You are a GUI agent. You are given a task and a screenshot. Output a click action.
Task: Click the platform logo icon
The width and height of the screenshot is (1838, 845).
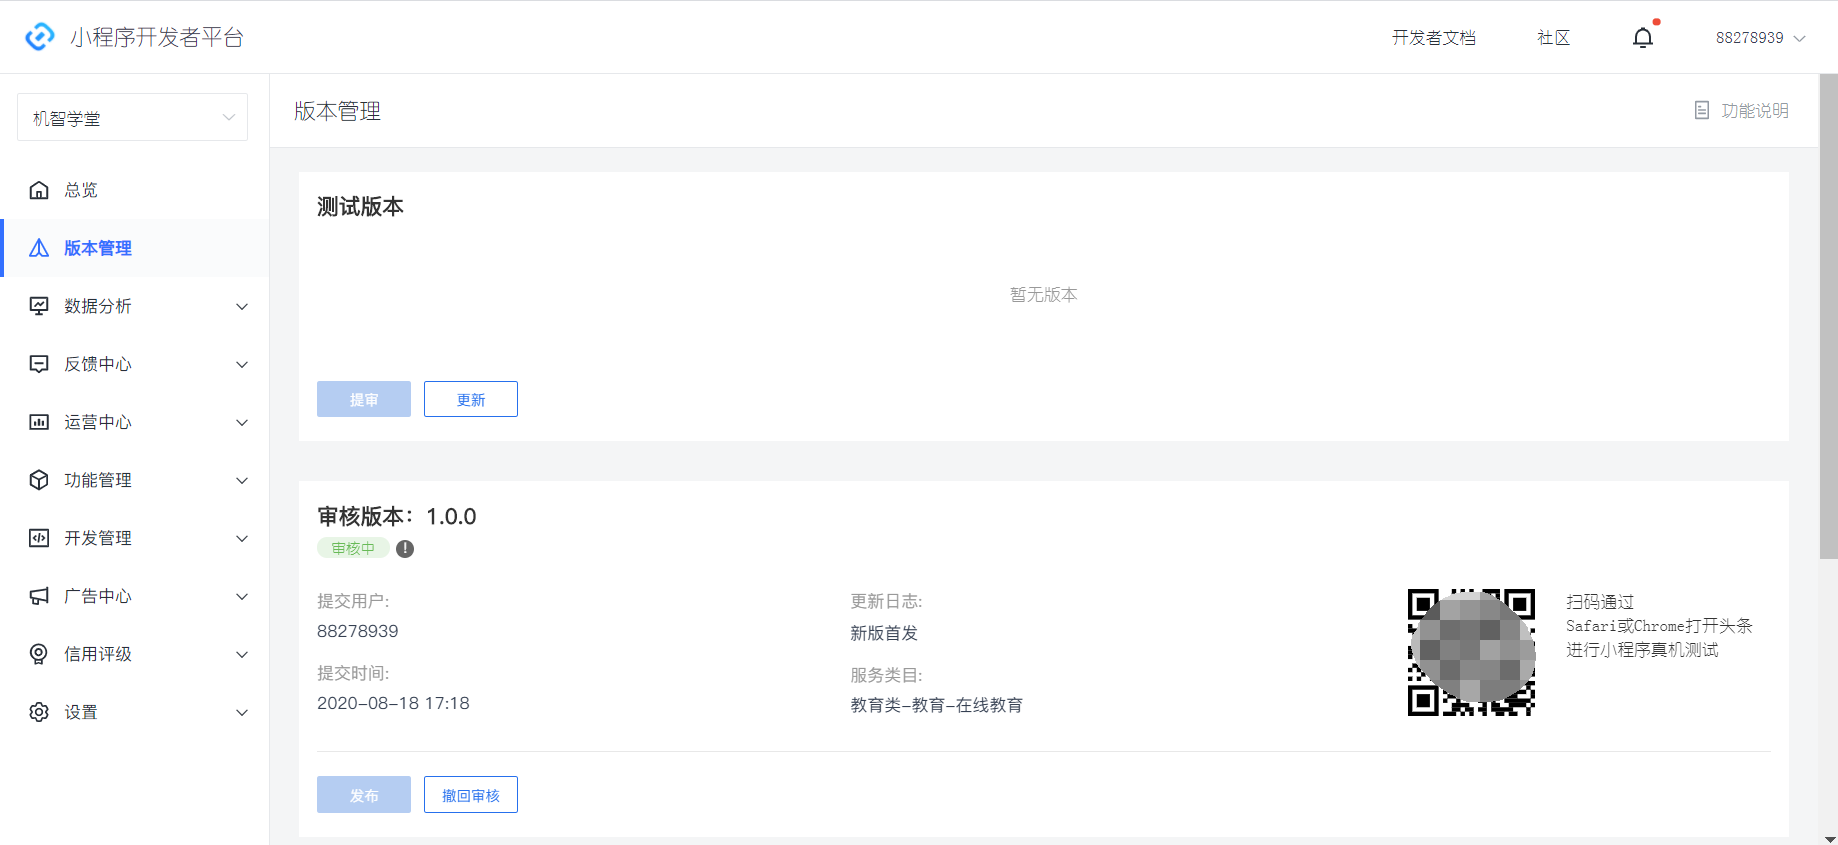pos(39,37)
